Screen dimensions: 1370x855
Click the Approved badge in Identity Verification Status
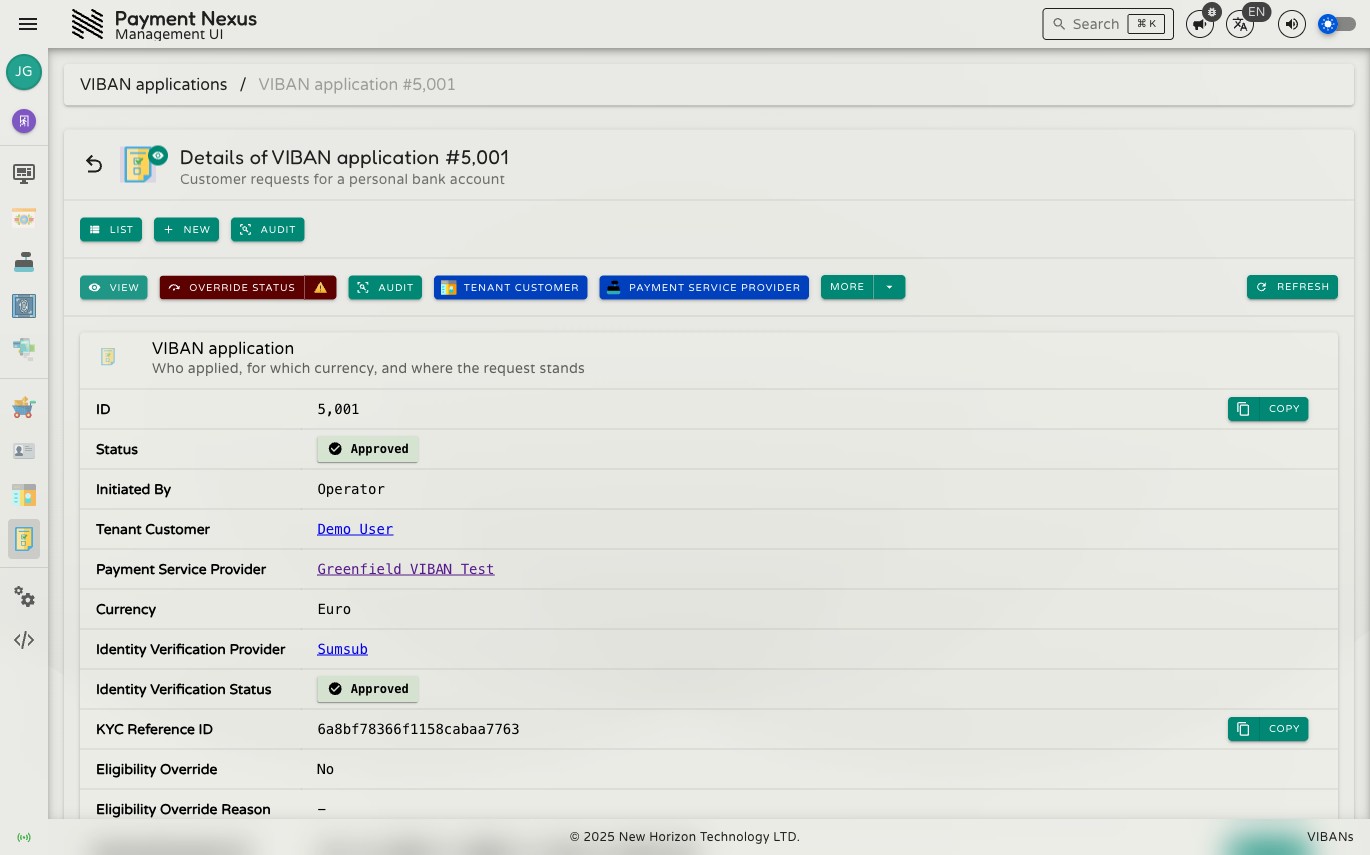(x=368, y=689)
